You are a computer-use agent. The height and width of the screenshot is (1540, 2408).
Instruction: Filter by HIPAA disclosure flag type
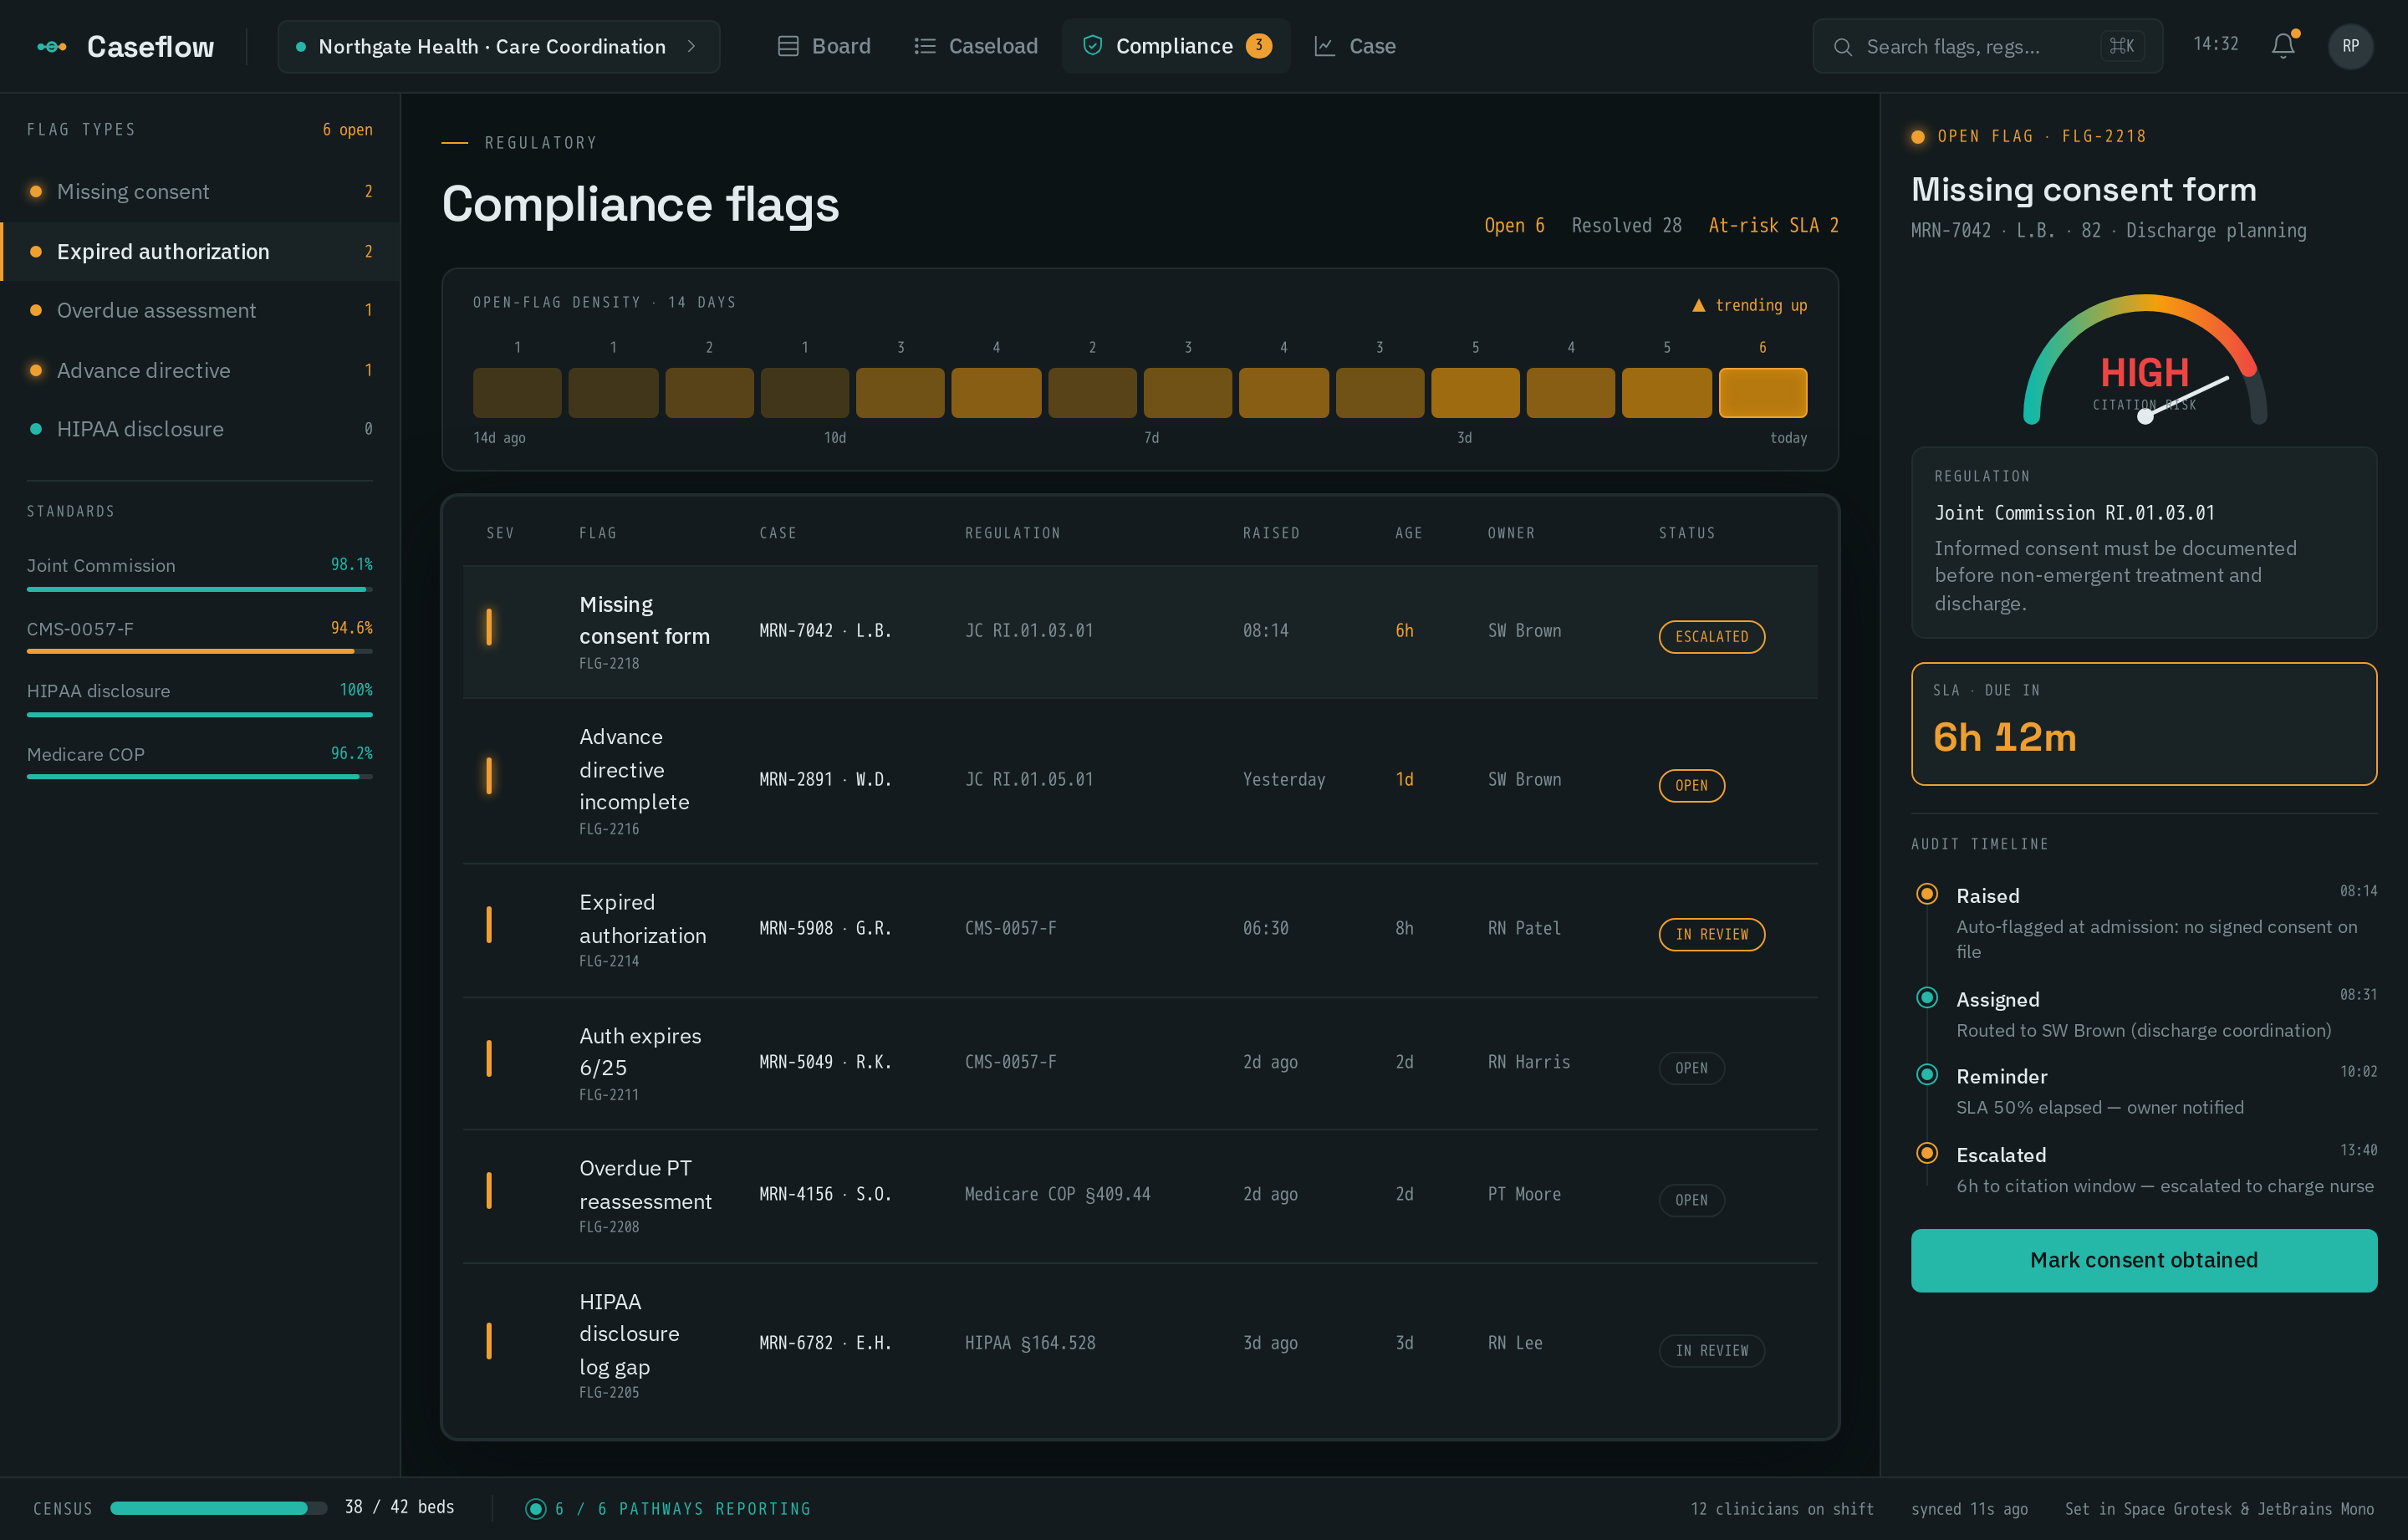tap(200, 429)
